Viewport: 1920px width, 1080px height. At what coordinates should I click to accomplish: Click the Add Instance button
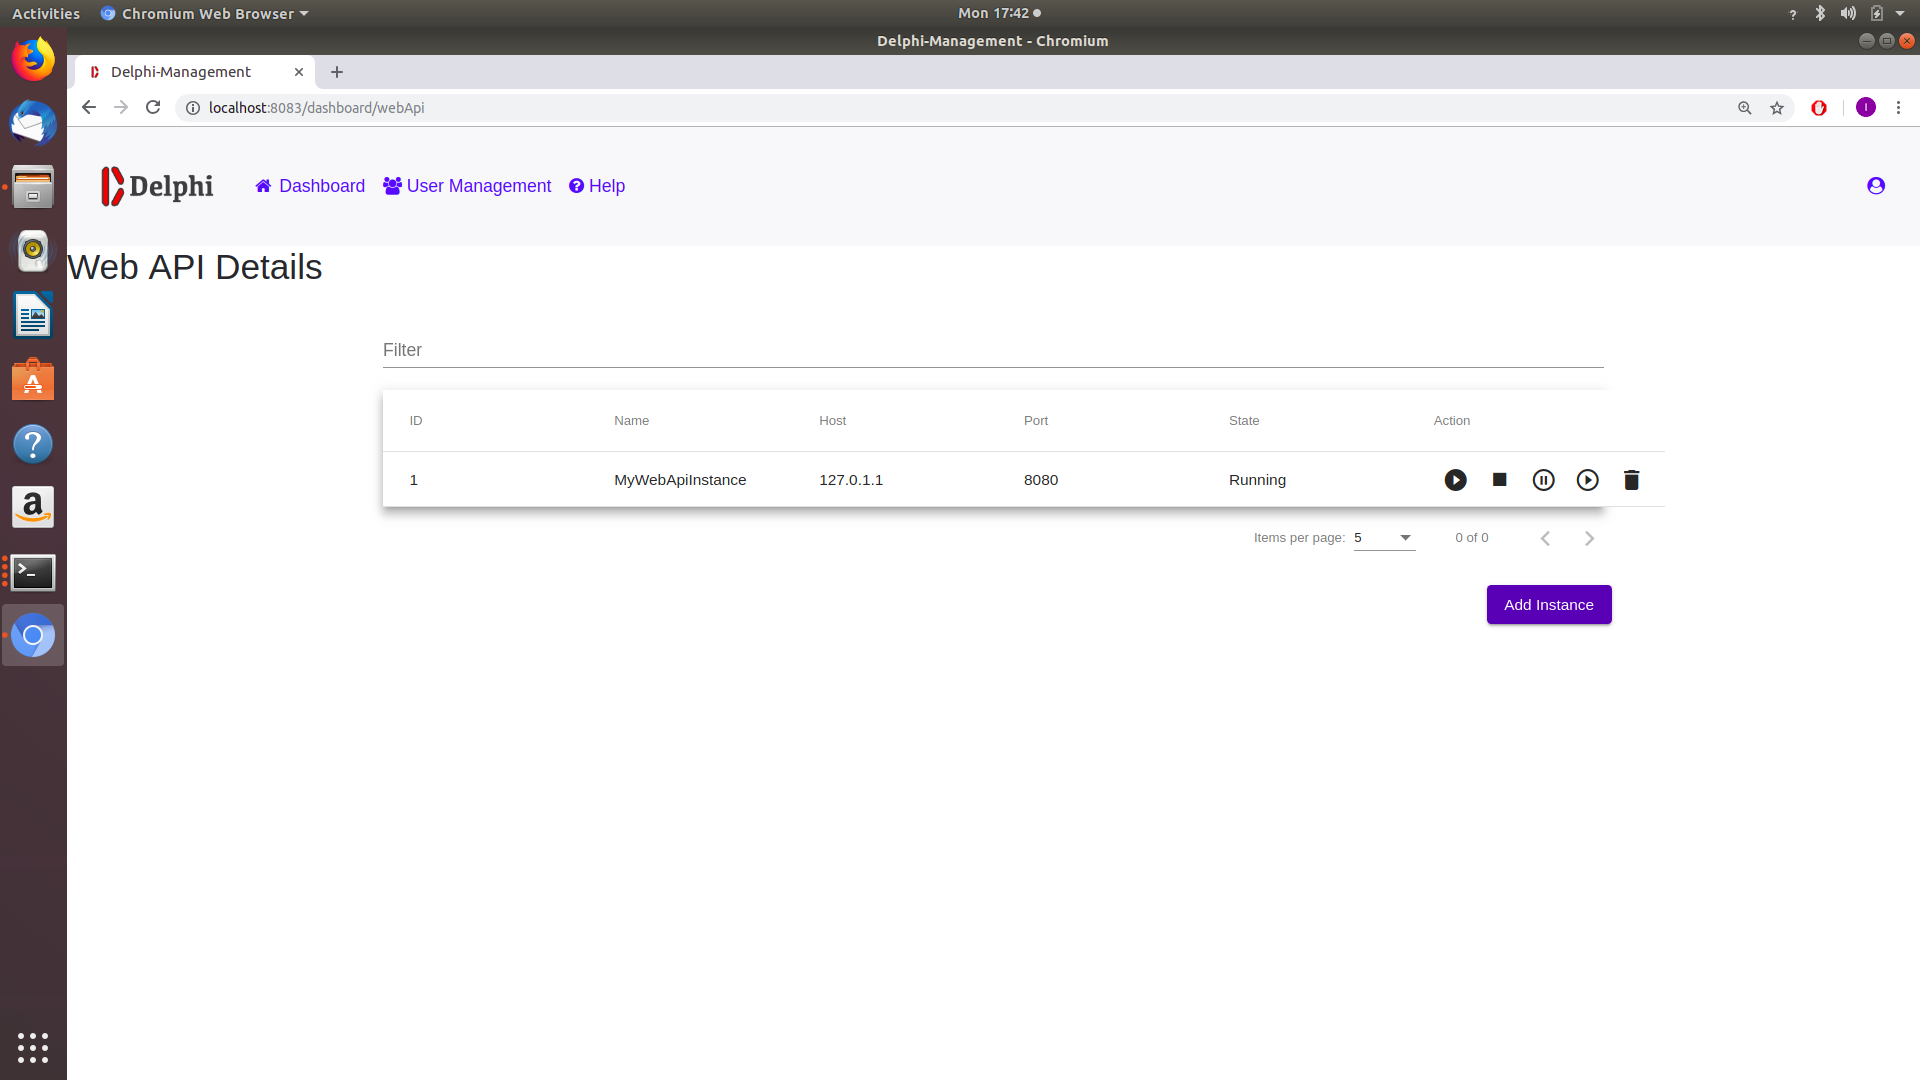pos(1548,605)
